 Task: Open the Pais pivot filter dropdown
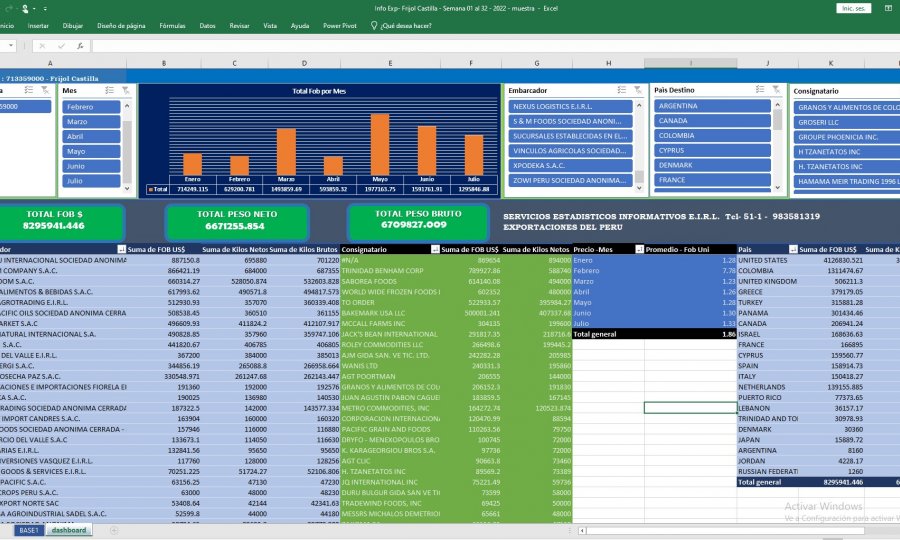(x=793, y=249)
